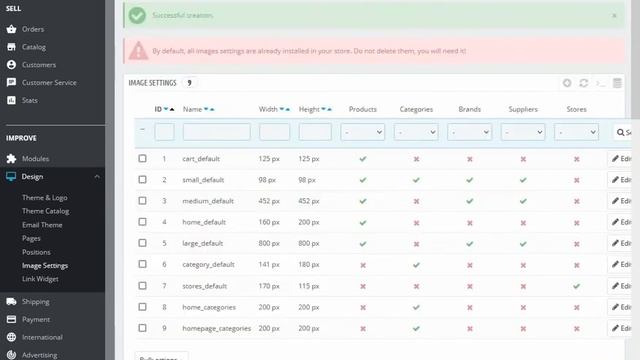
Task: Edit the small_default image setting
Action: point(621,180)
